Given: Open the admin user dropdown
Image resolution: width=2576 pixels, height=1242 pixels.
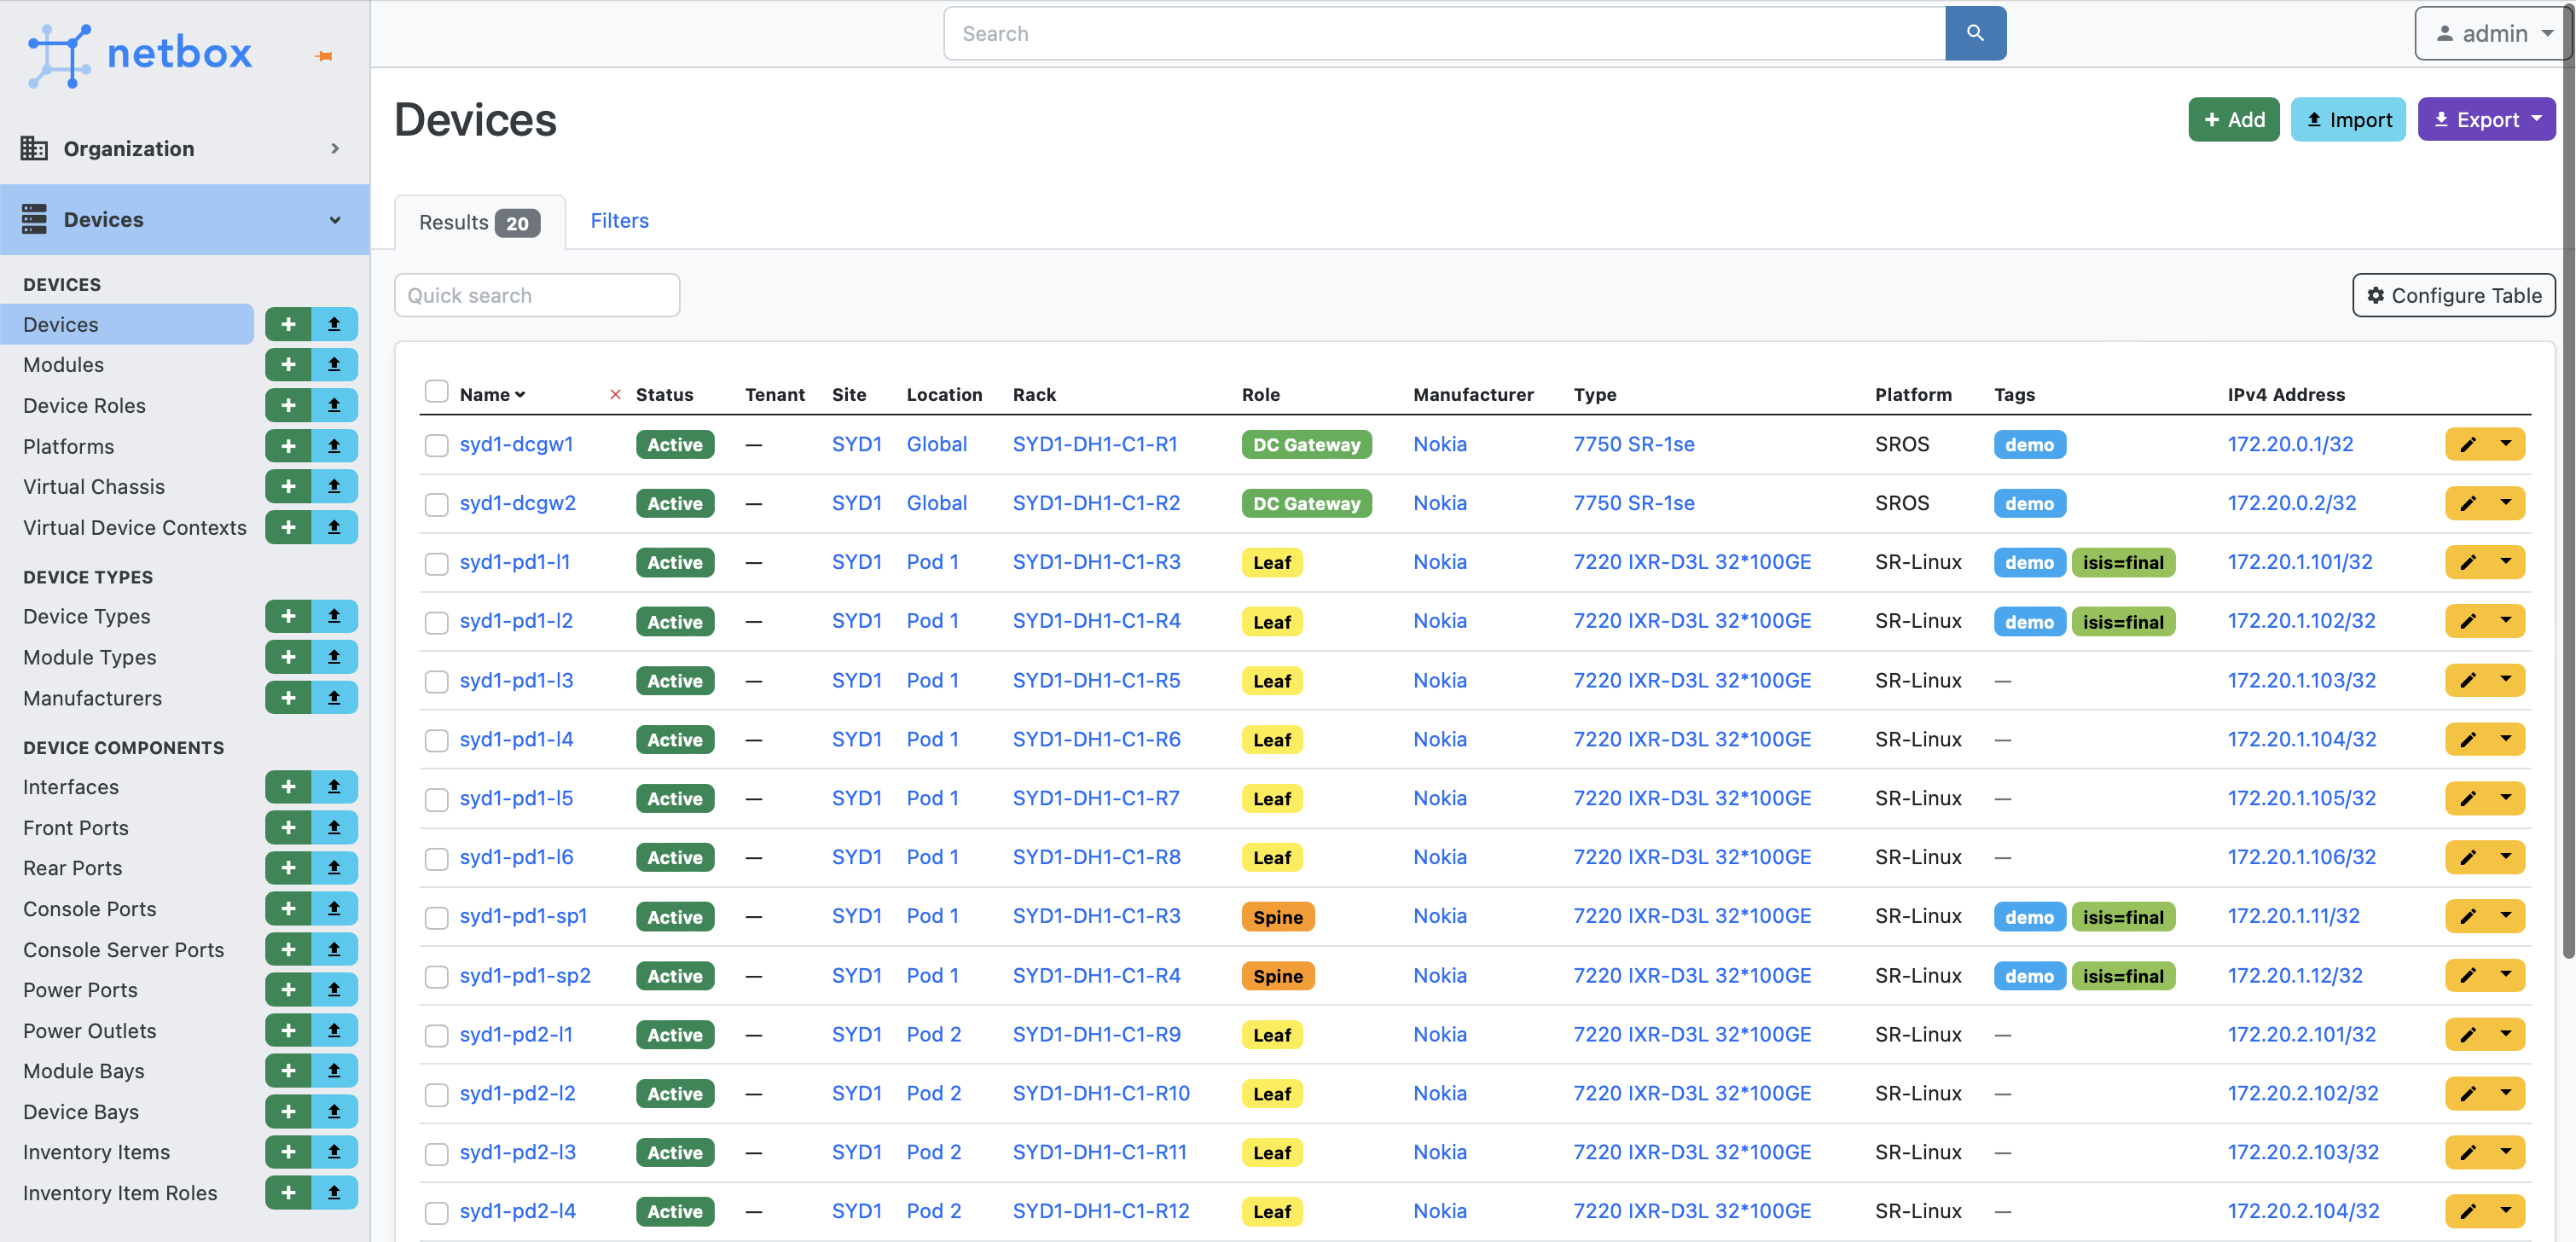Looking at the screenshot, I should [x=2495, y=33].
